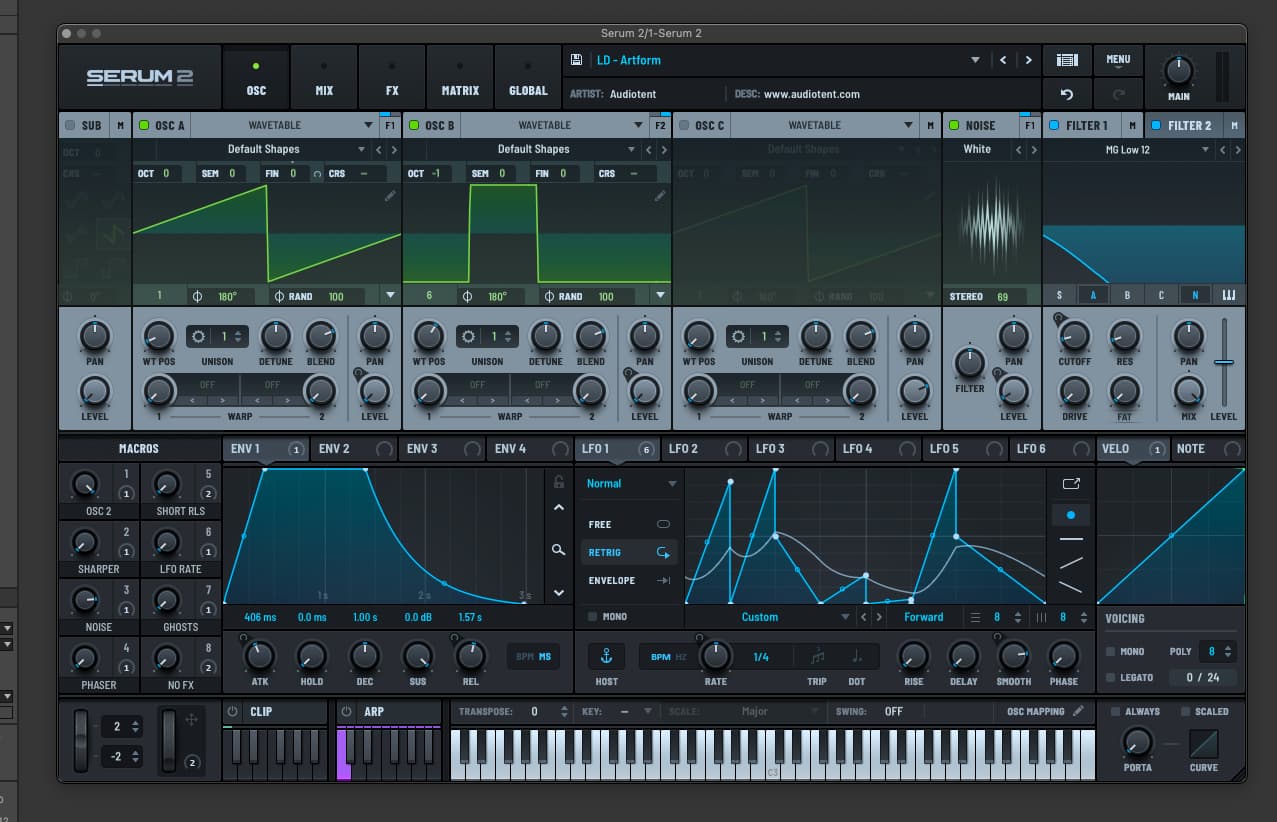Viewport: 1277px width, 822px height.
Task: Click the filter LEVEL vertical slider
Action: pos(1223,362)
